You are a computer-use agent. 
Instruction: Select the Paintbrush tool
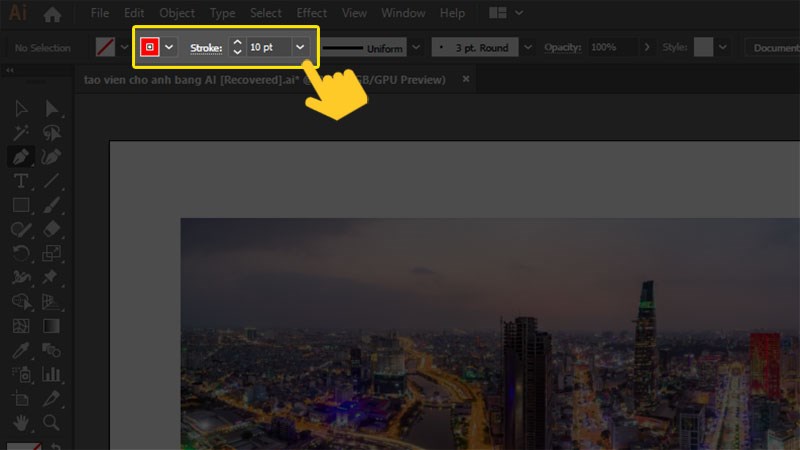coord(51,205)
